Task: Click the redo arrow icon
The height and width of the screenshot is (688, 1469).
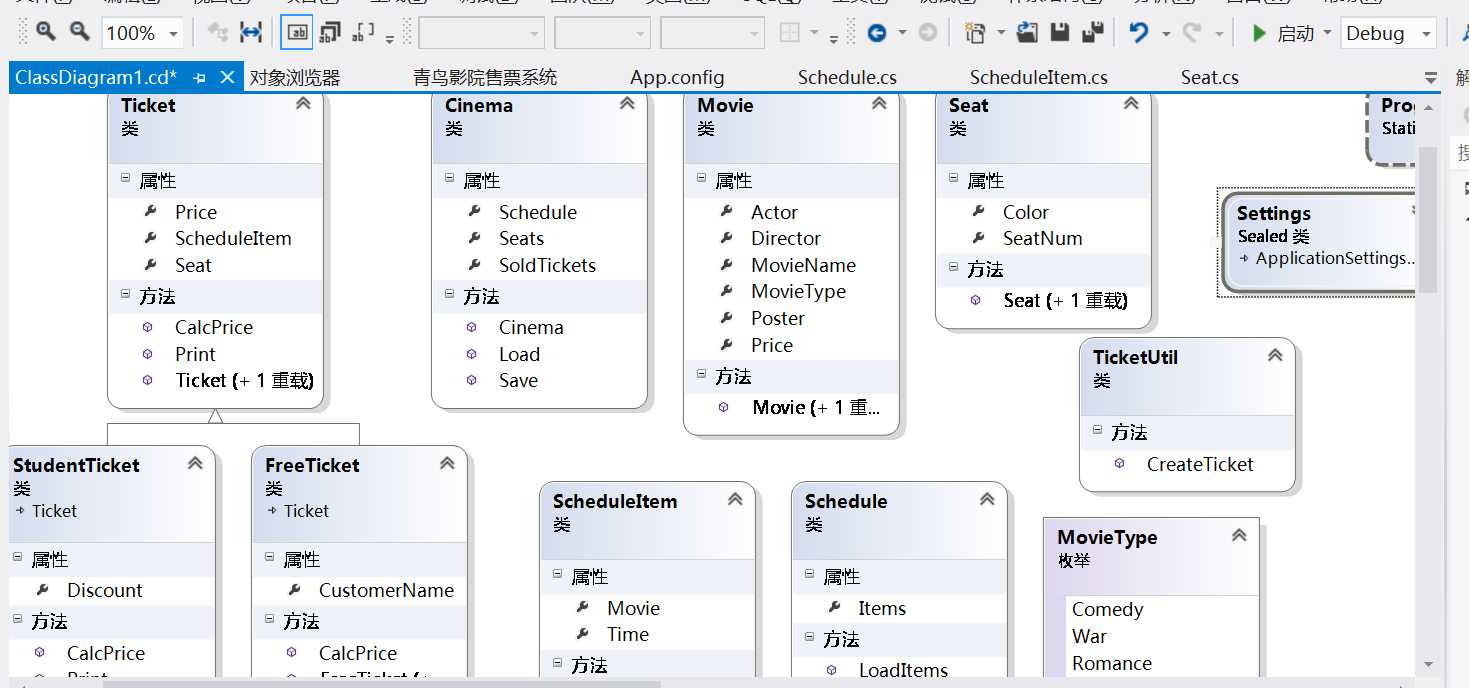Action: [x=1192, y=33]
